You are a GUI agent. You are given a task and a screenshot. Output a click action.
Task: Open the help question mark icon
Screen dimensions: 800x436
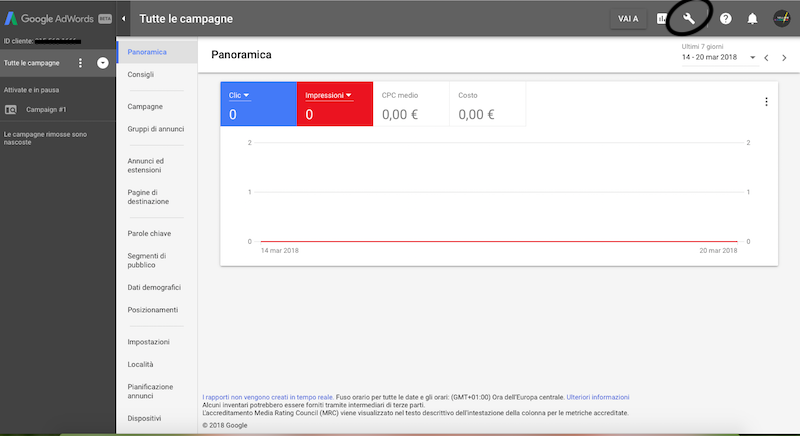[x=726, y=18]
